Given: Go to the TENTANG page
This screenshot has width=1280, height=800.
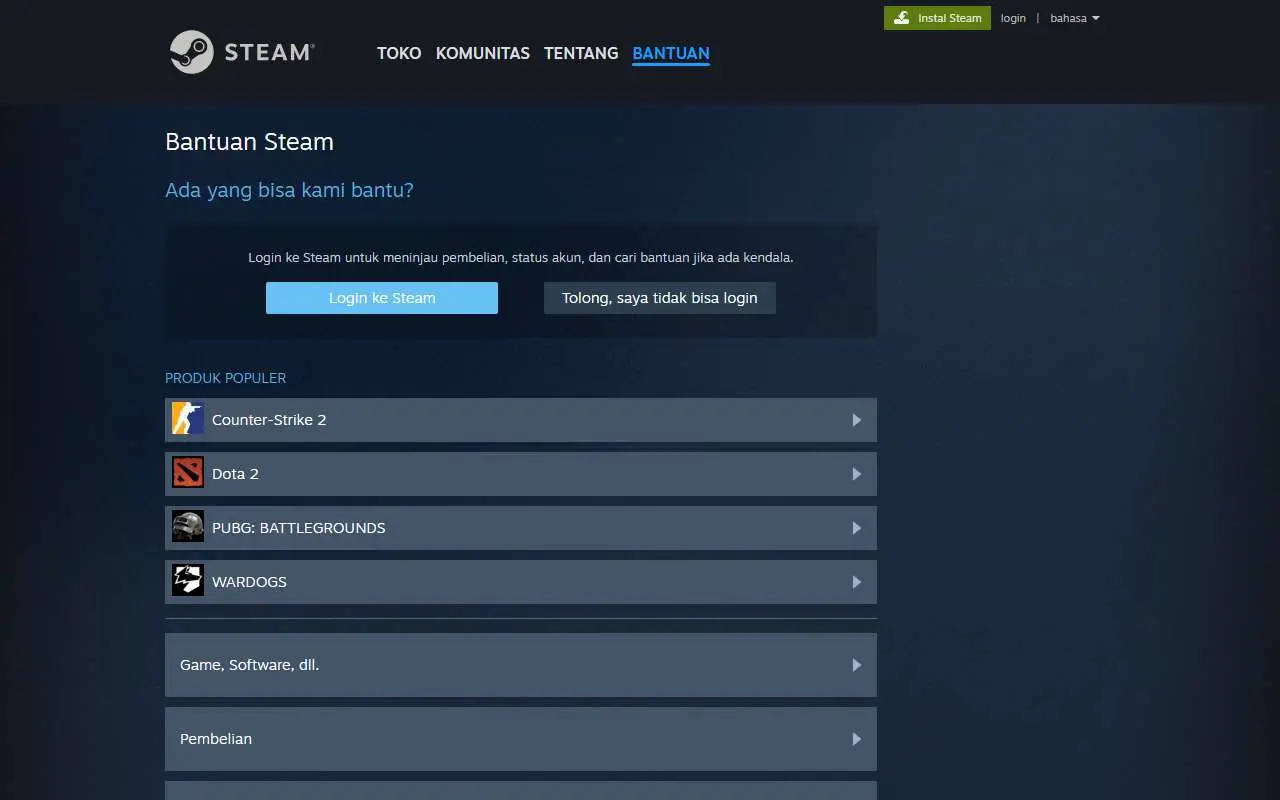Looking at the screenshot, I should [x=581, y=53].
